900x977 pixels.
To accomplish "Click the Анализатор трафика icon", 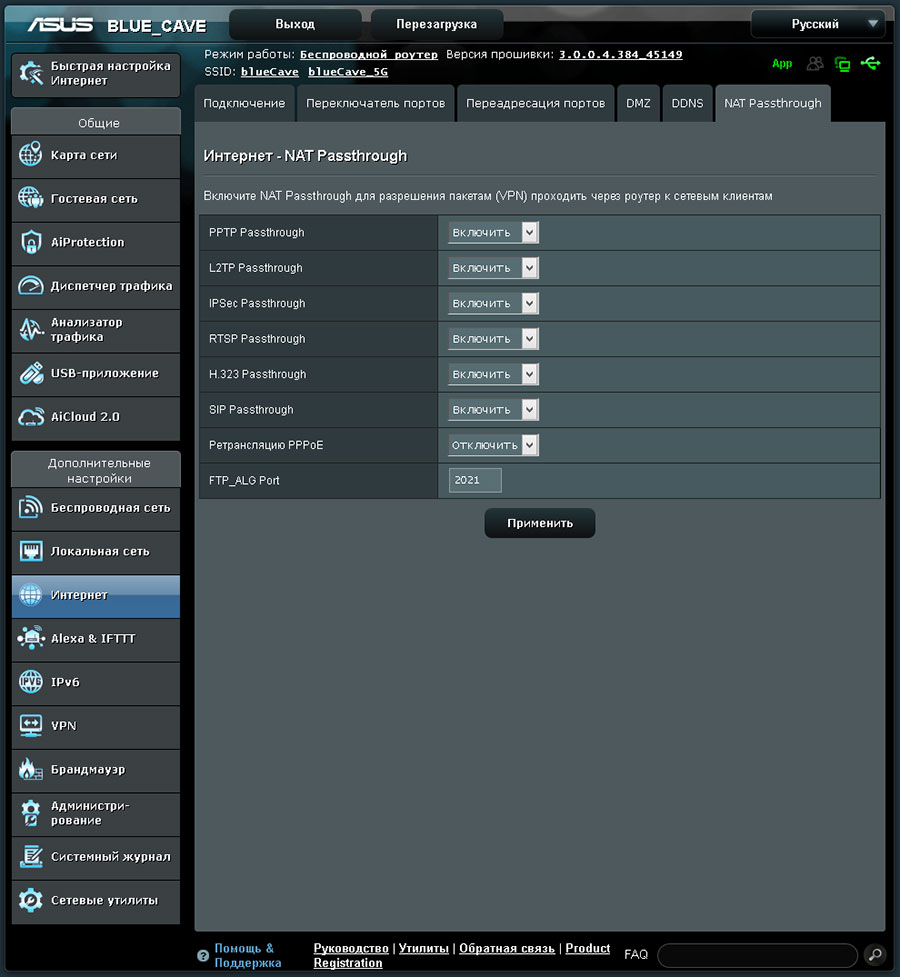I will [x=31, y=329].
